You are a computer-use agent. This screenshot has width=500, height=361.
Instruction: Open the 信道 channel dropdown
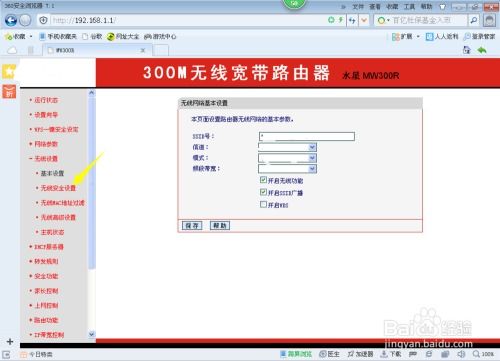(287, 147)
